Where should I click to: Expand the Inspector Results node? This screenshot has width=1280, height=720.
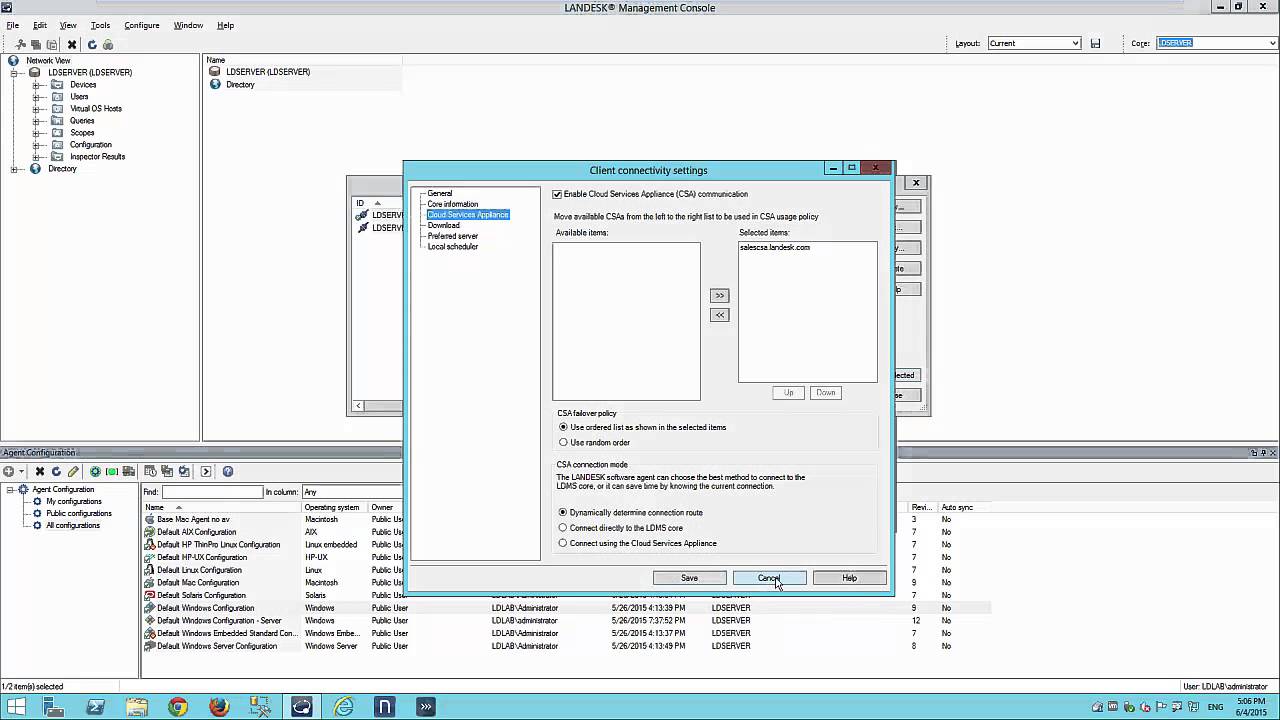point(37,156)
